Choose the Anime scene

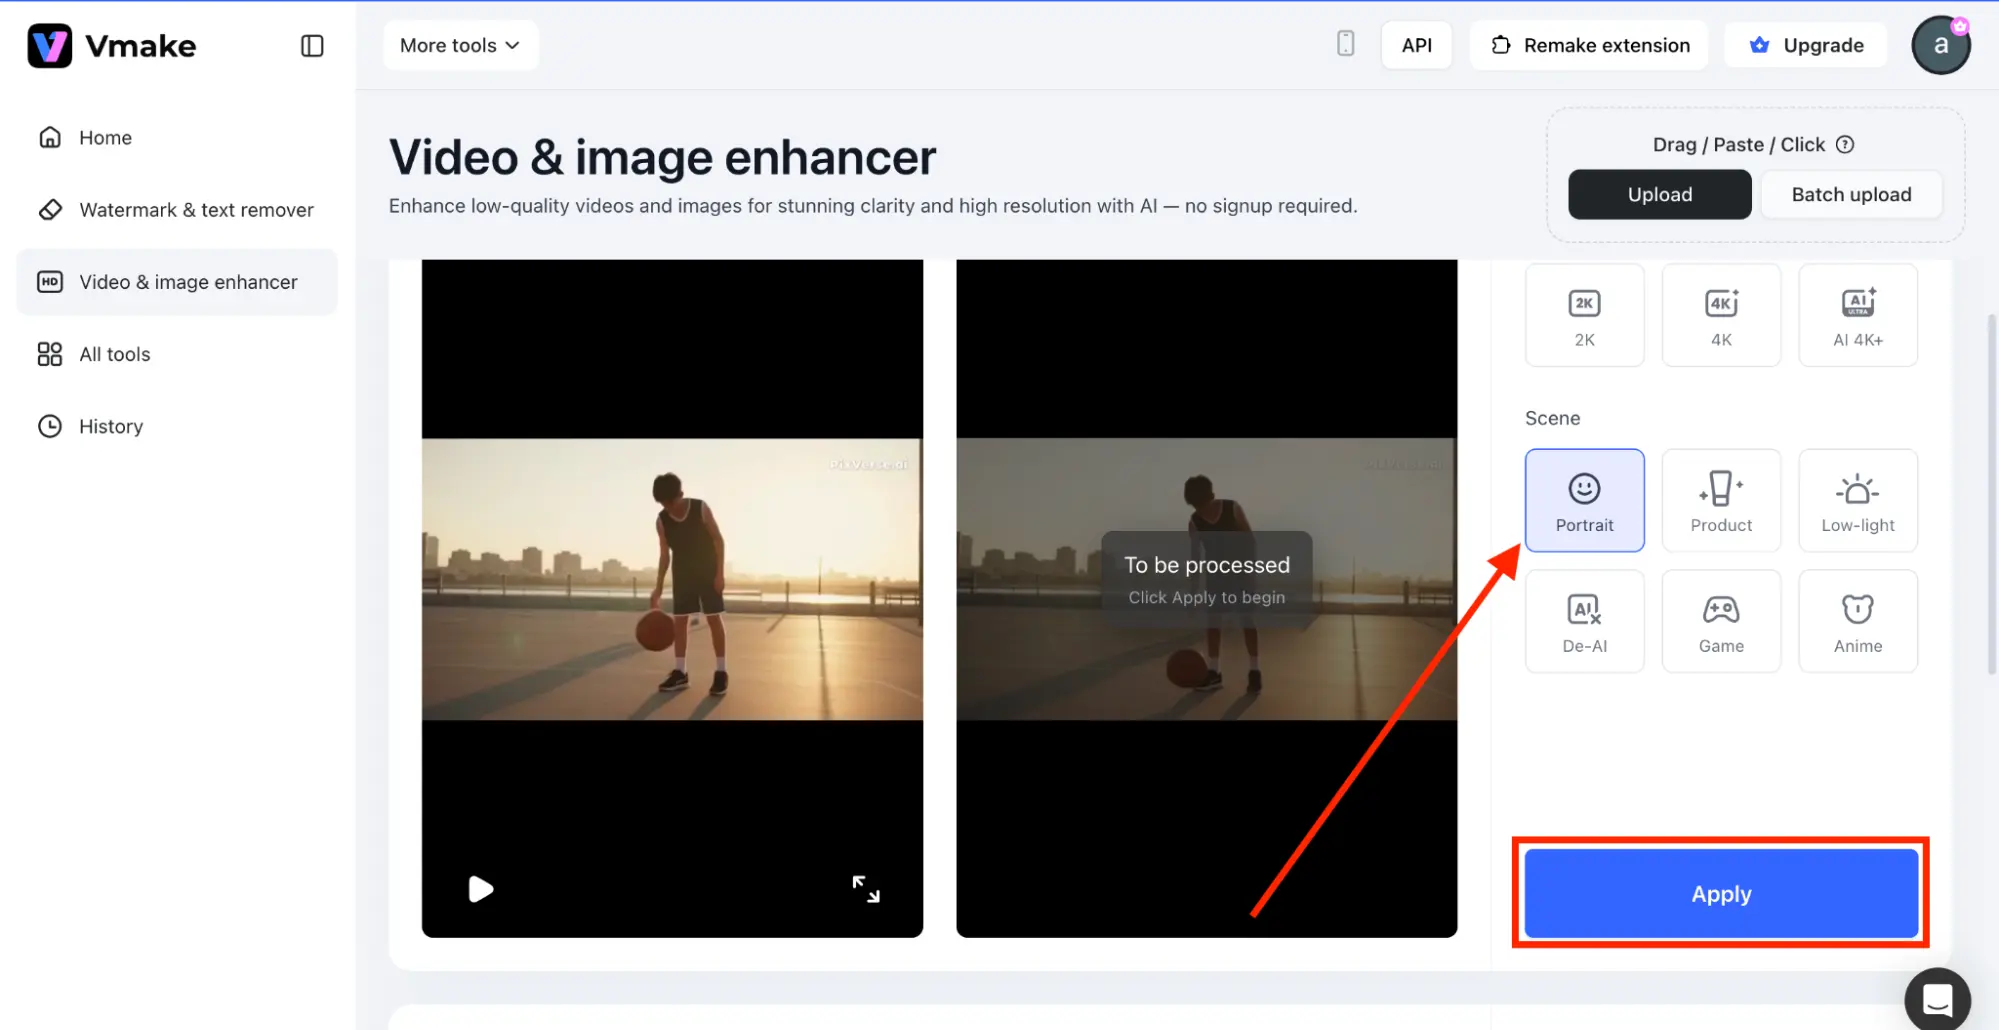1857,621
